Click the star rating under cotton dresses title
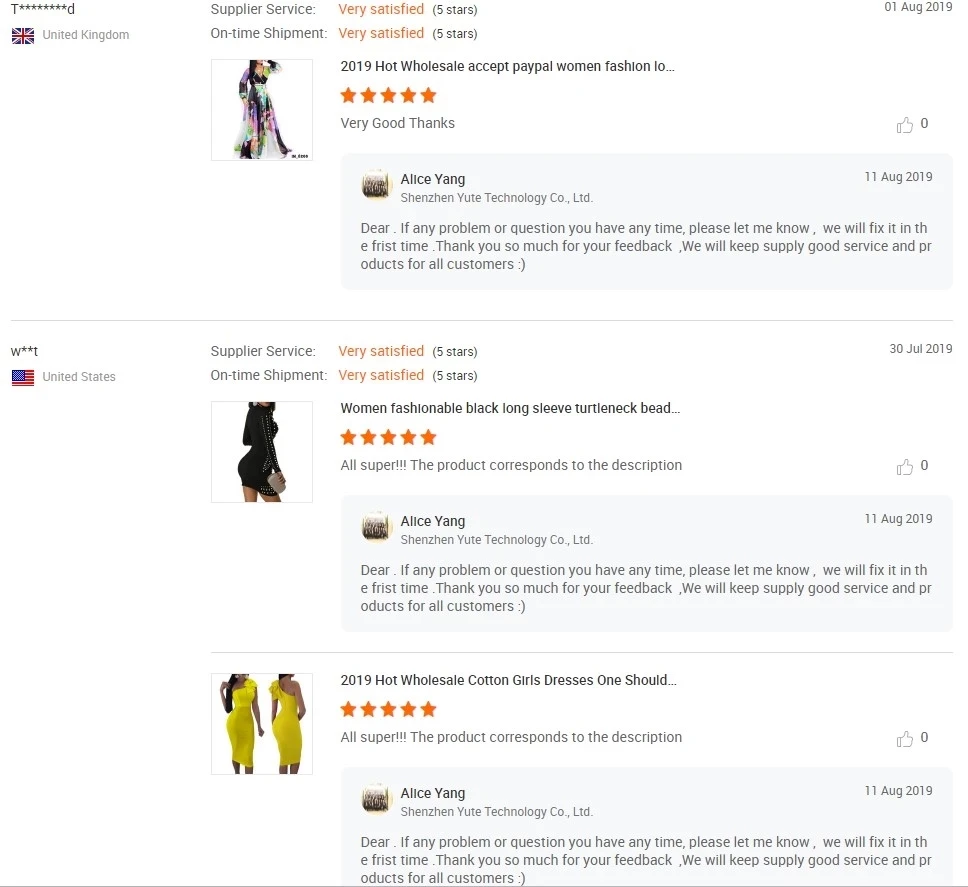Viewport: 968px width, 887px height. 388,710
